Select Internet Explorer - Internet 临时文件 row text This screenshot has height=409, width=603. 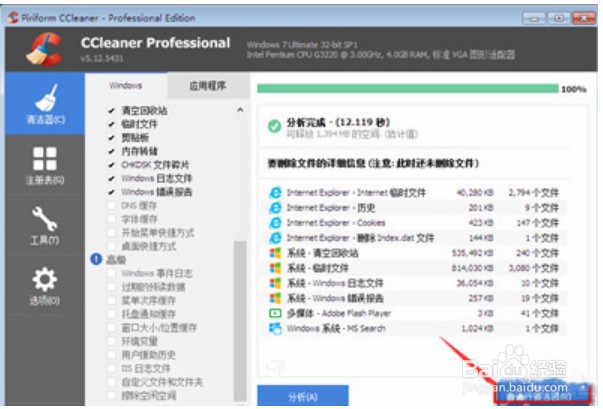[356, 192]
